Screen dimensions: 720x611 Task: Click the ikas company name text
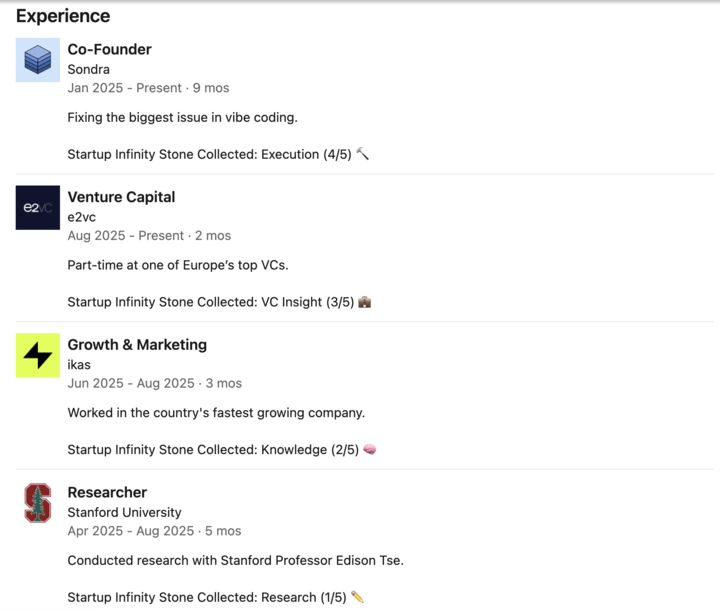[x=79, y=365]
